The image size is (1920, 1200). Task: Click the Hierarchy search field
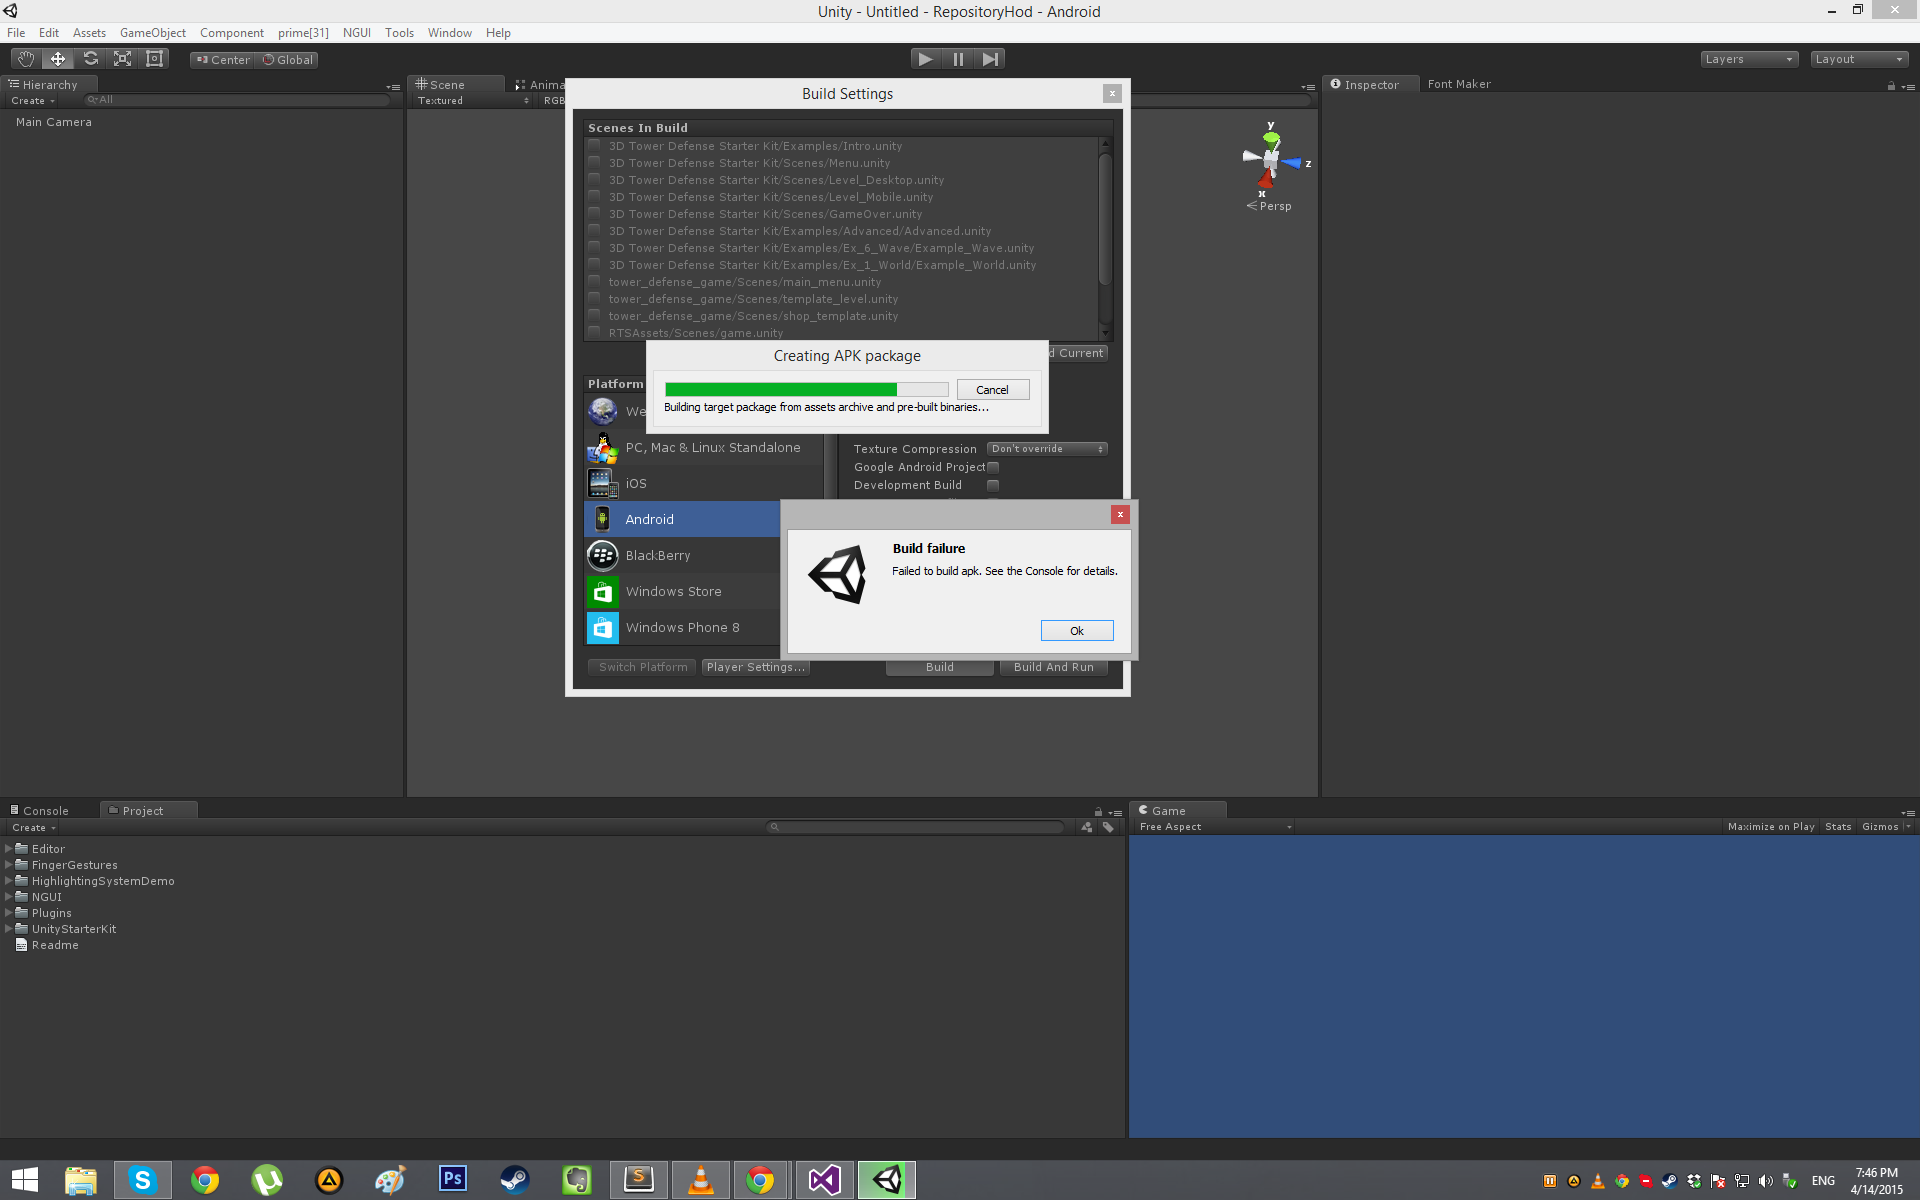pos(236,100)
